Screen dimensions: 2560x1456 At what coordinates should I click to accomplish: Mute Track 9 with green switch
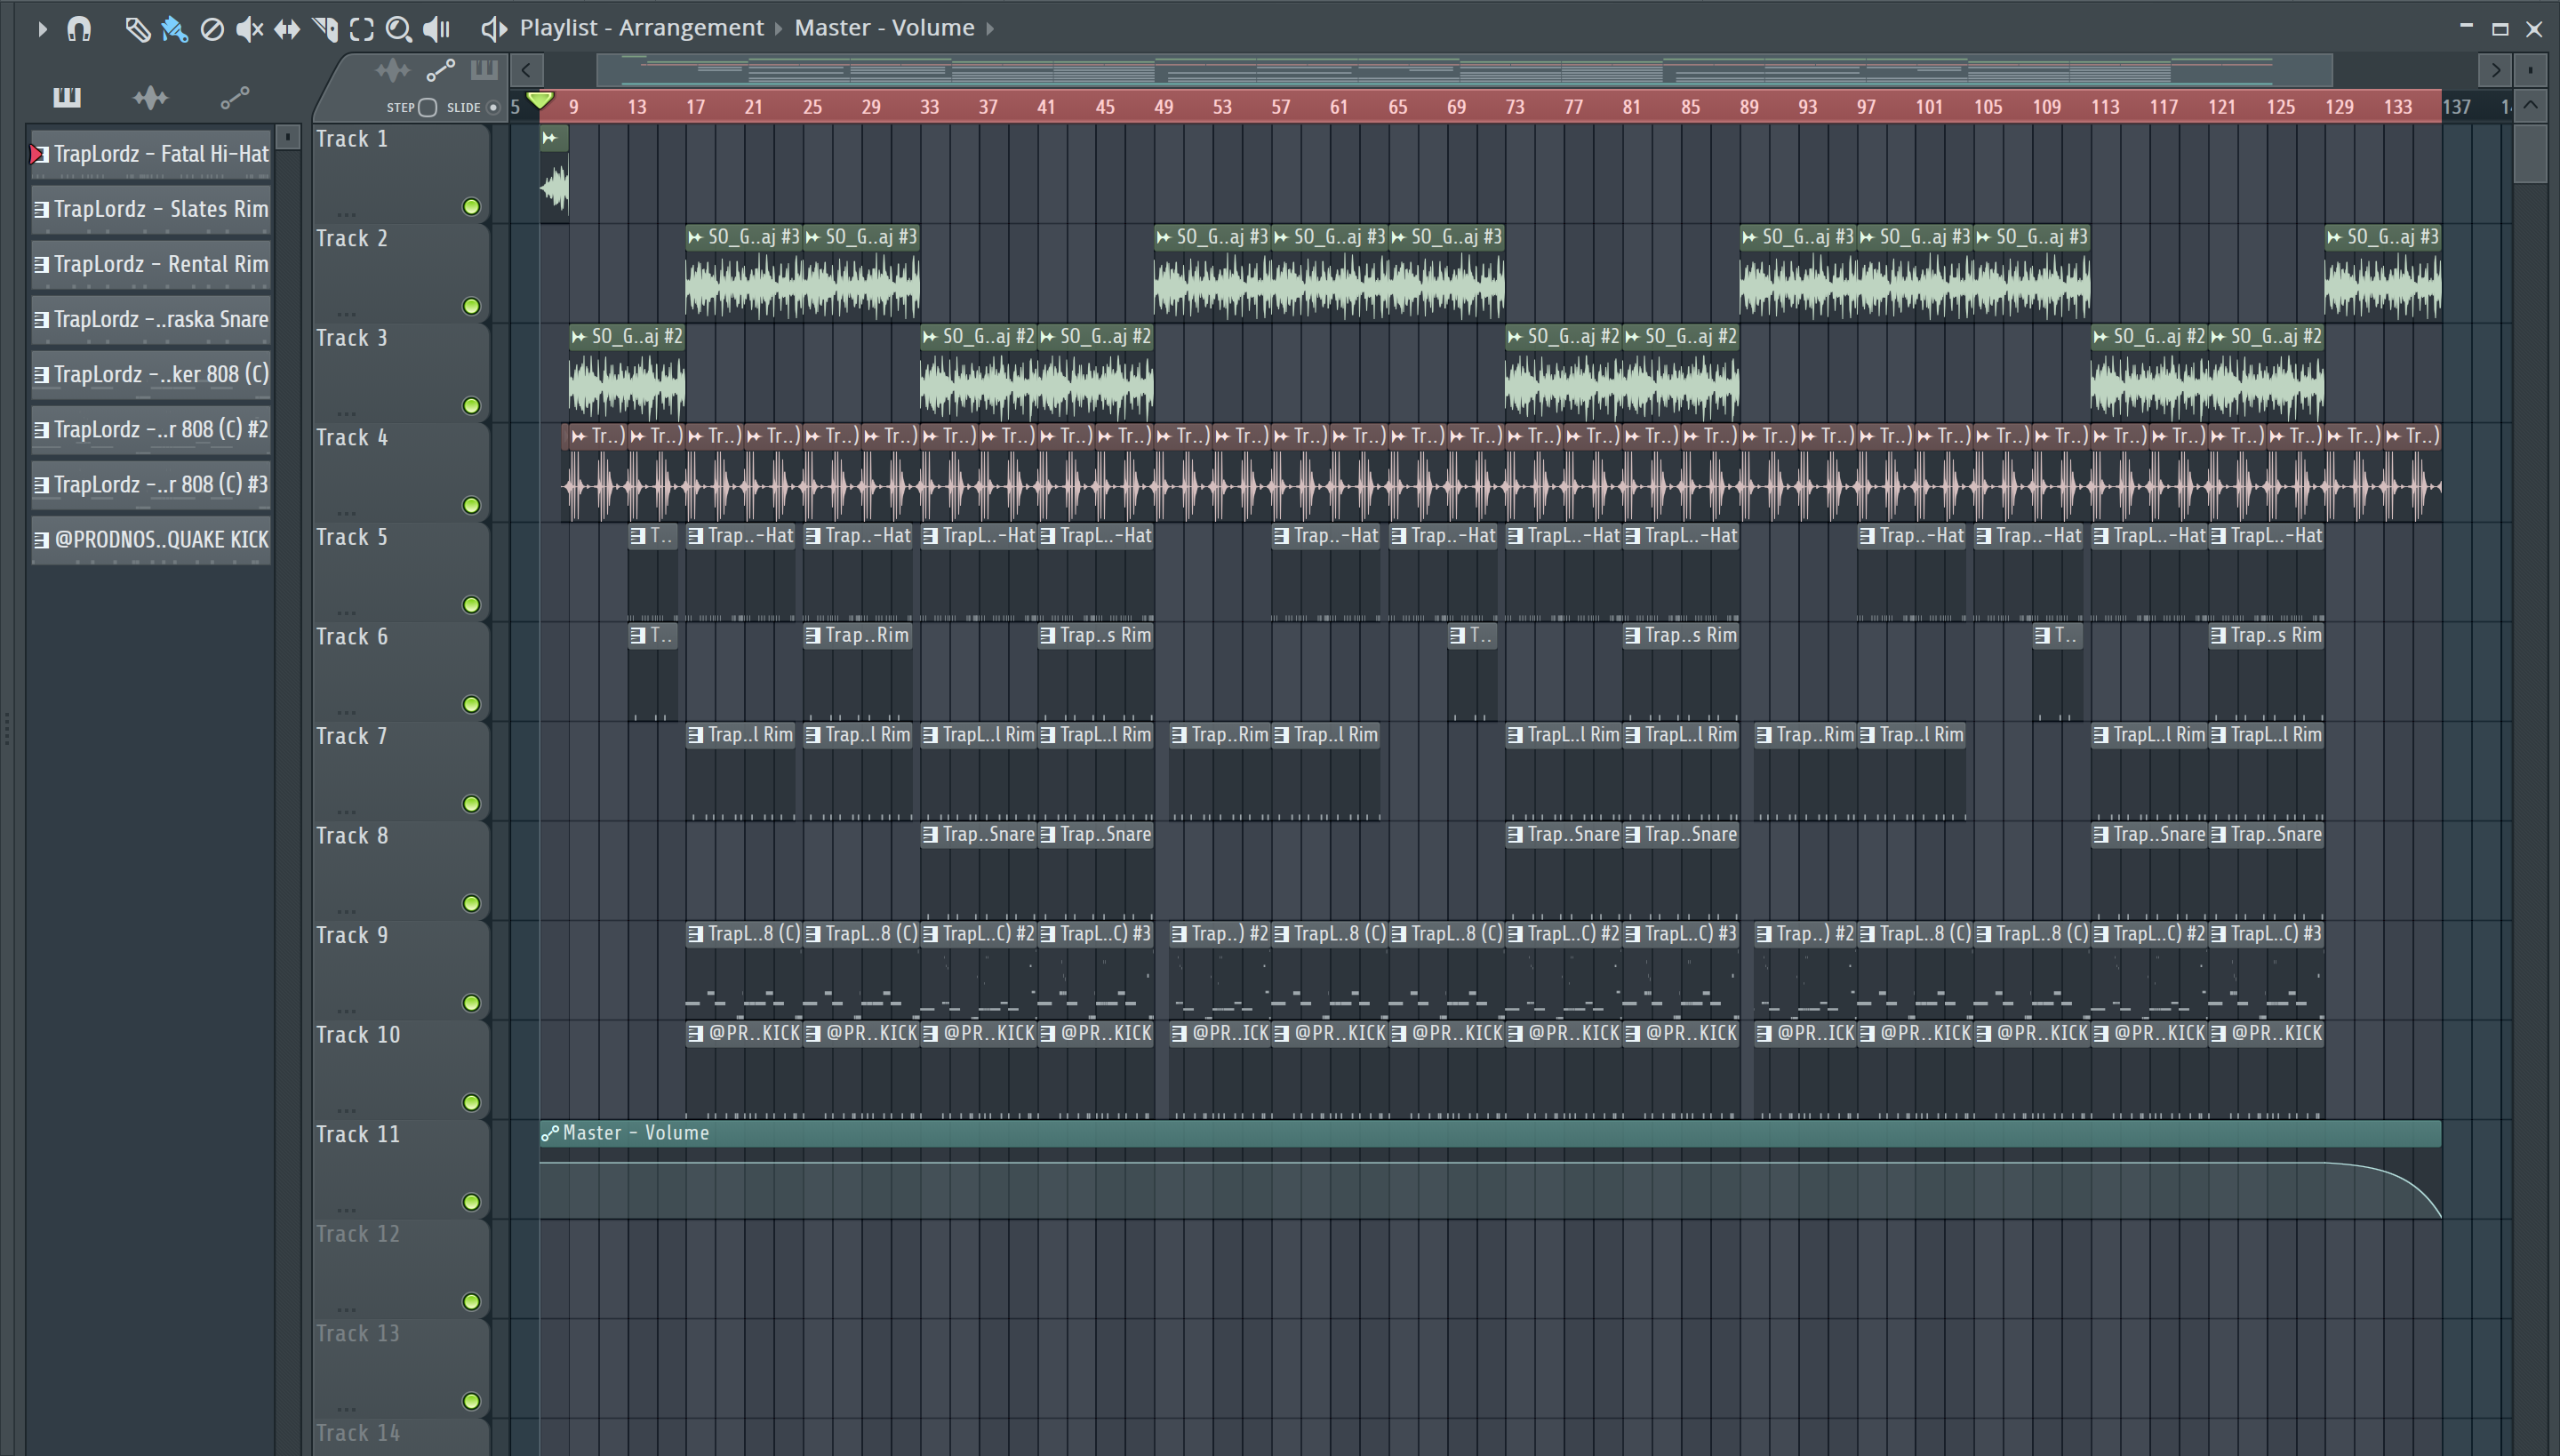tap(471, 1003)
